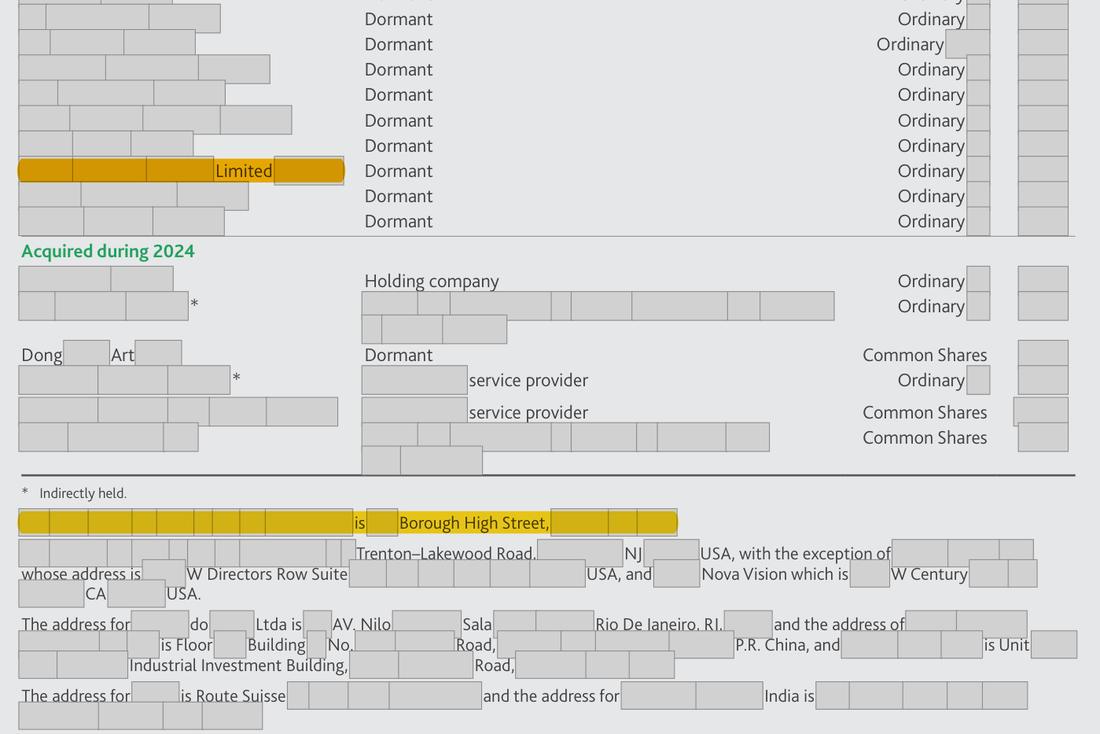Image resolution: width=1100 pixels, height=734 pixels.
Task: Click the 'India is' text
Action: coord(789,696)
